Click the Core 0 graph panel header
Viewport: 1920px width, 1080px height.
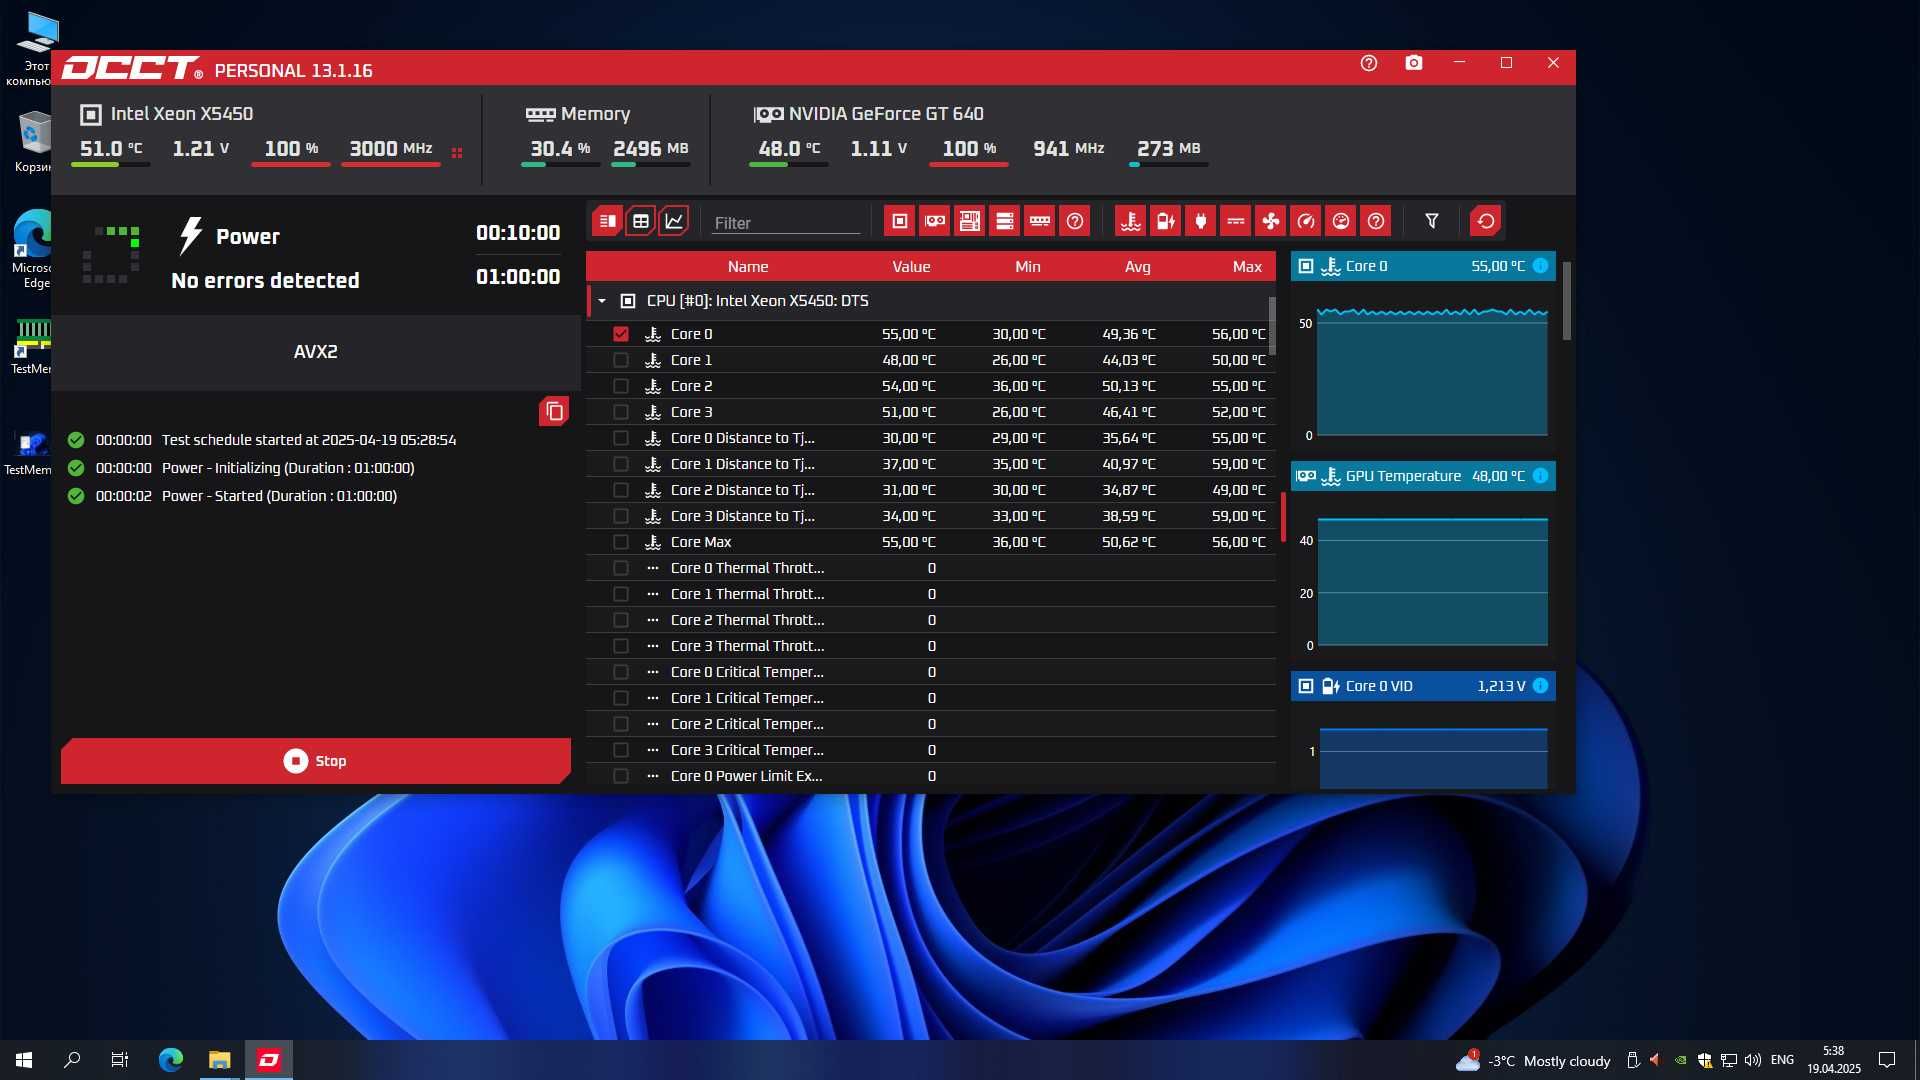(x=1423, y=266)
